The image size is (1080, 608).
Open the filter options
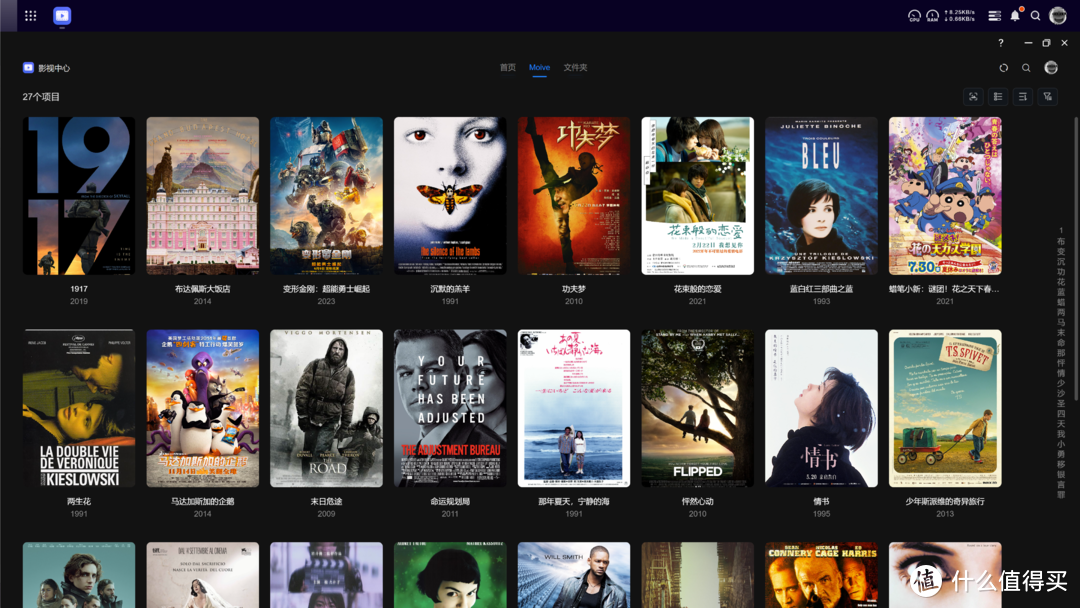(x=1048, y=96)
